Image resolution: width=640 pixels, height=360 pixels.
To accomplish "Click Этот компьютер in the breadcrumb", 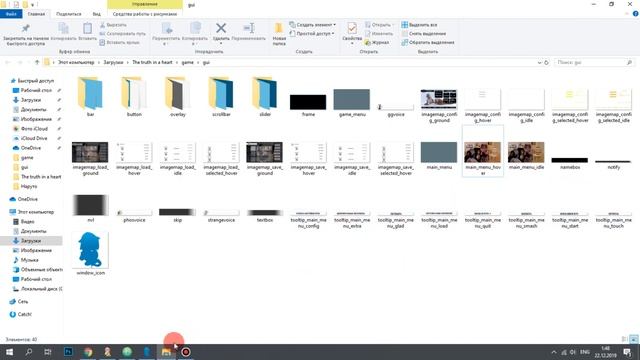I will click(x=76, y=62).
